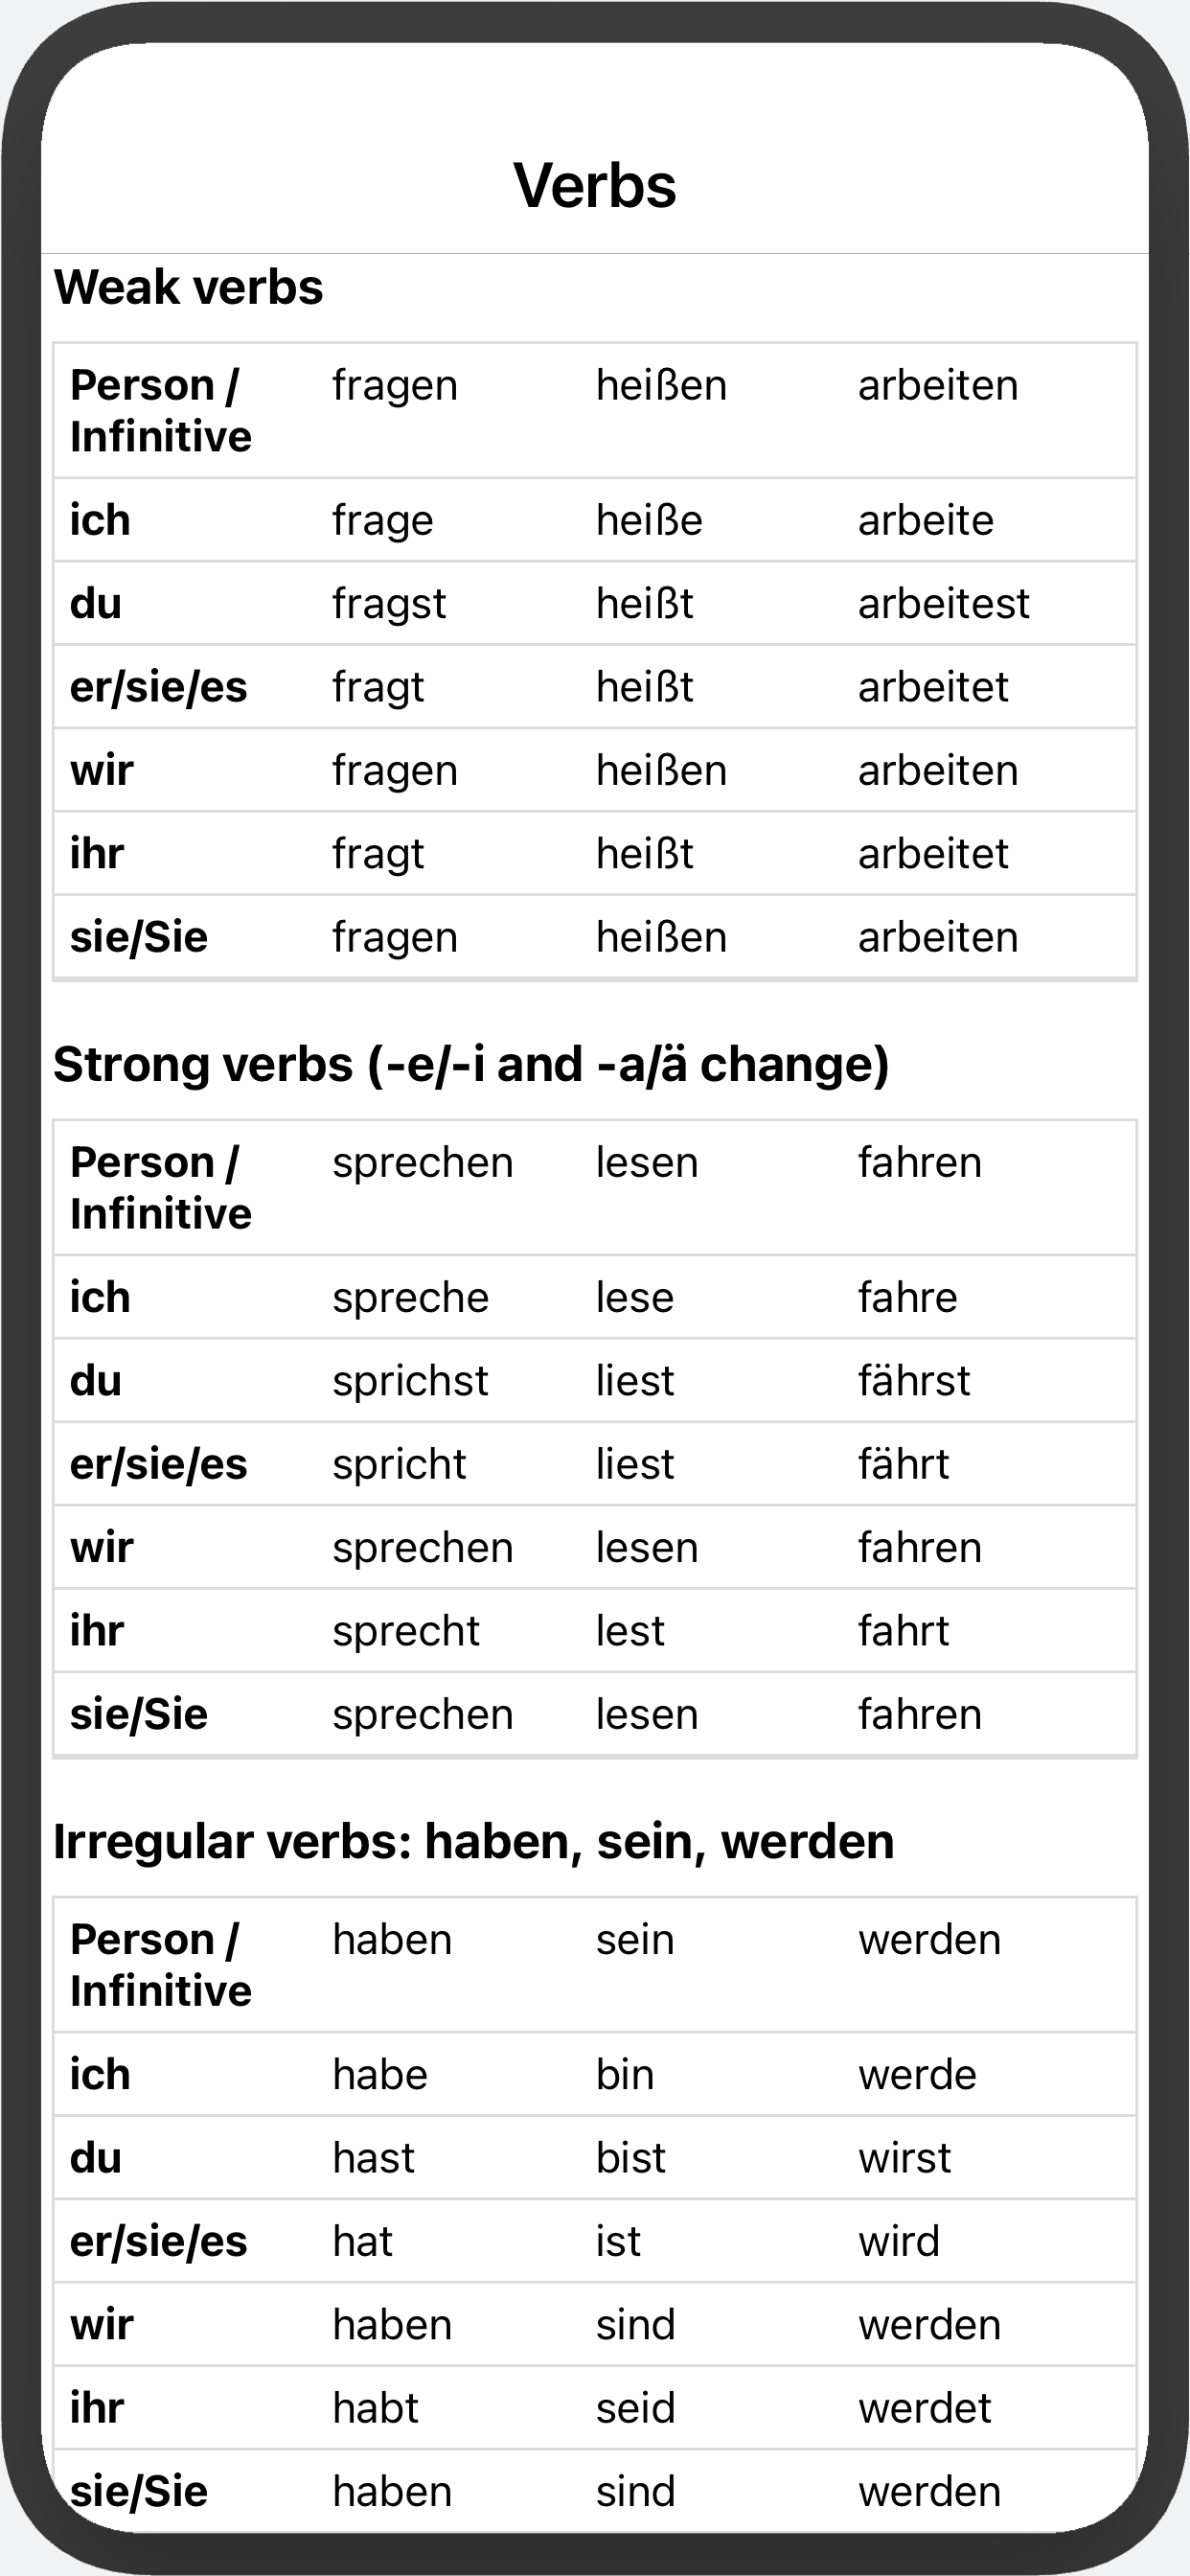Select the 'wirst' conjugation cell

[904, 2158]
